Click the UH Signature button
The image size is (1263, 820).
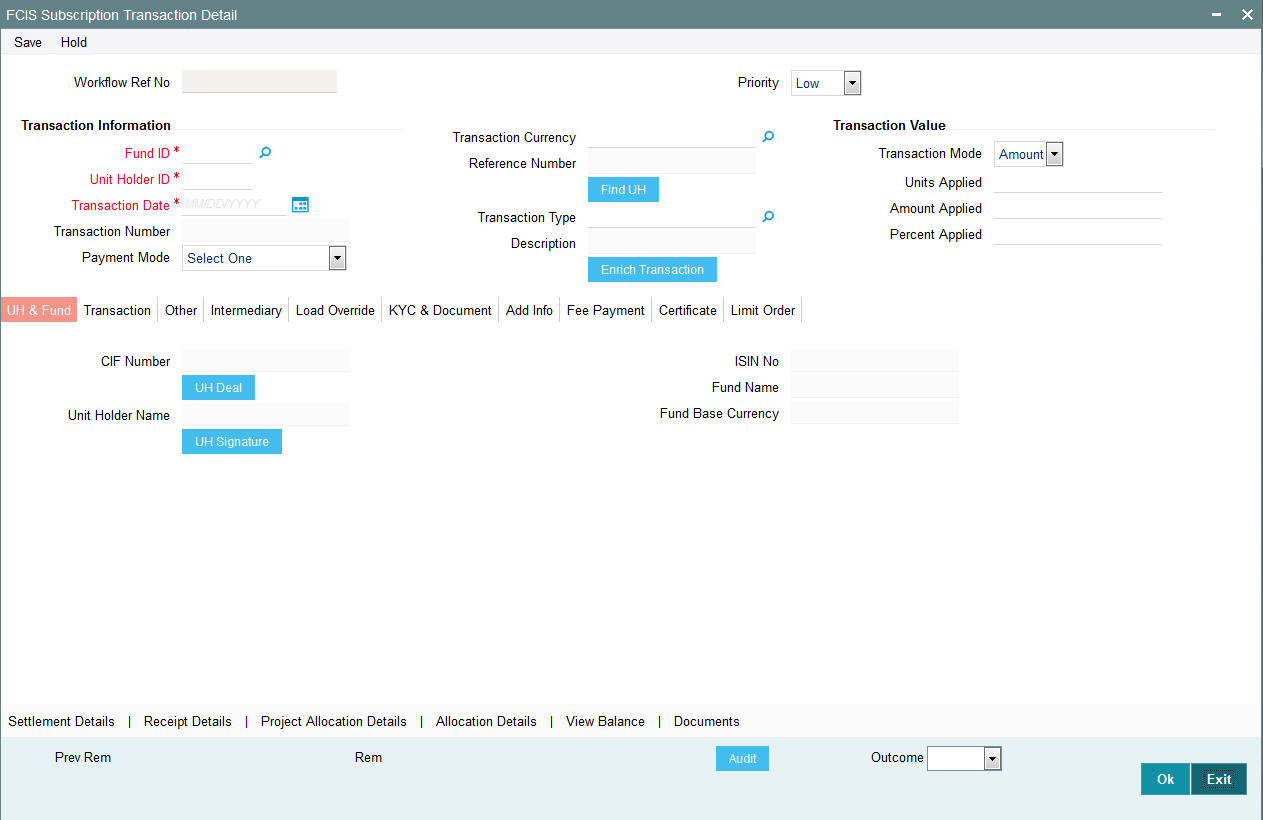(x=232, y=442)
